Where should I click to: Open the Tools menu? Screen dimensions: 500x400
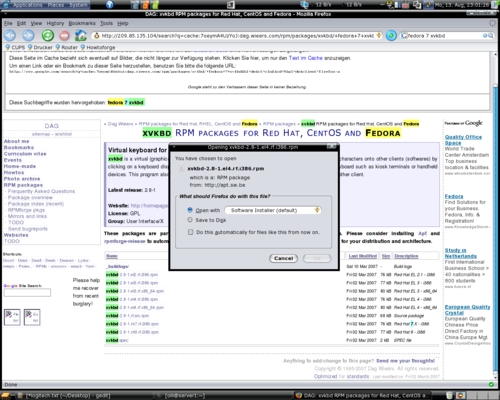(106, 23)
